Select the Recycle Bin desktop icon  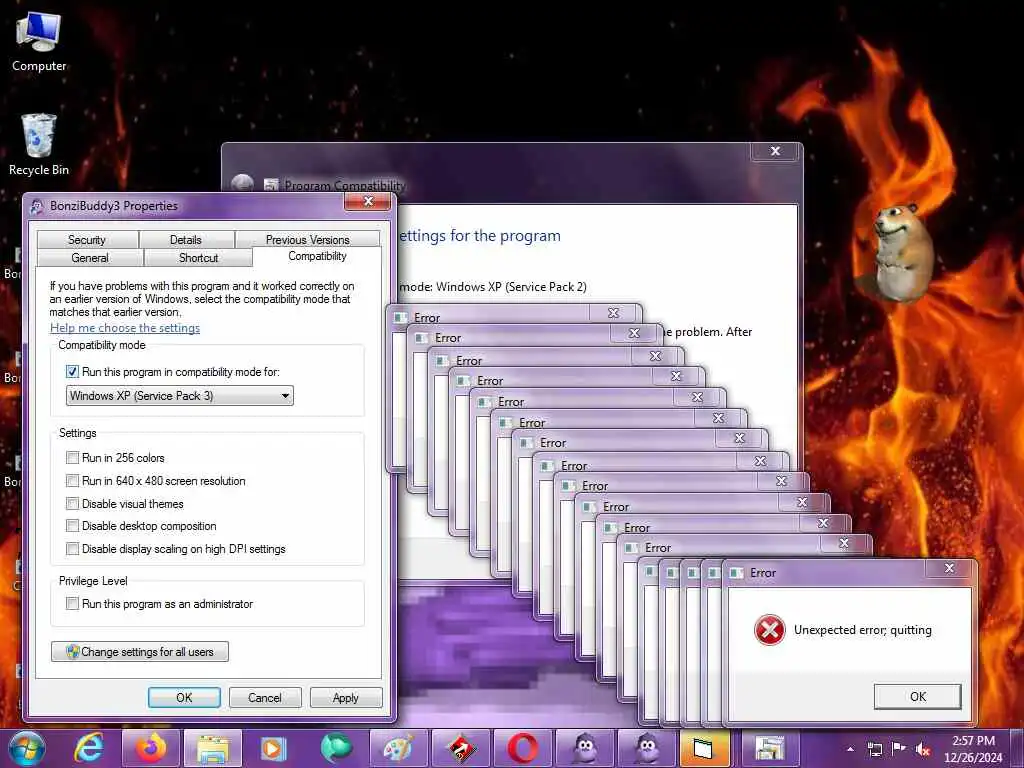39,145
